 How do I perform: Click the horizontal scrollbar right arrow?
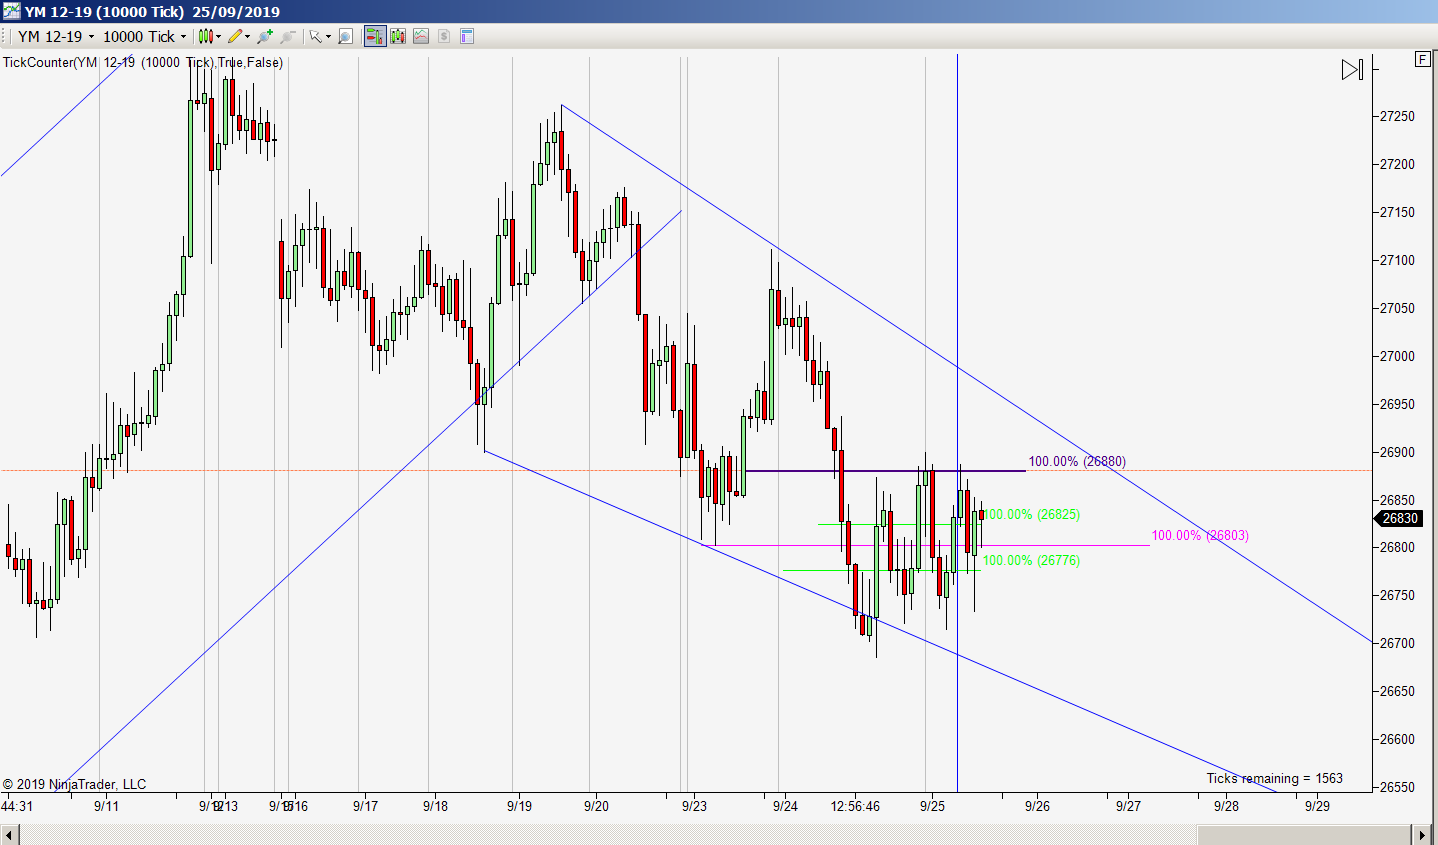pyautogui.click(x=1422, y=835)
